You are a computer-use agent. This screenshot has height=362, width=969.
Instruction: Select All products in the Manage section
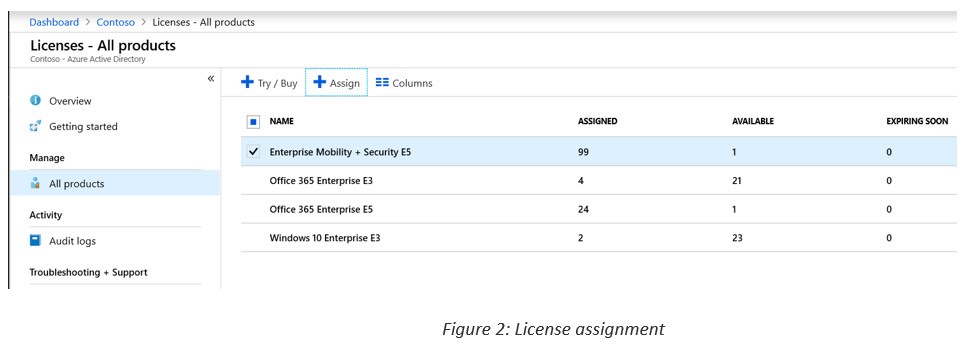click(x=115, y=183)
